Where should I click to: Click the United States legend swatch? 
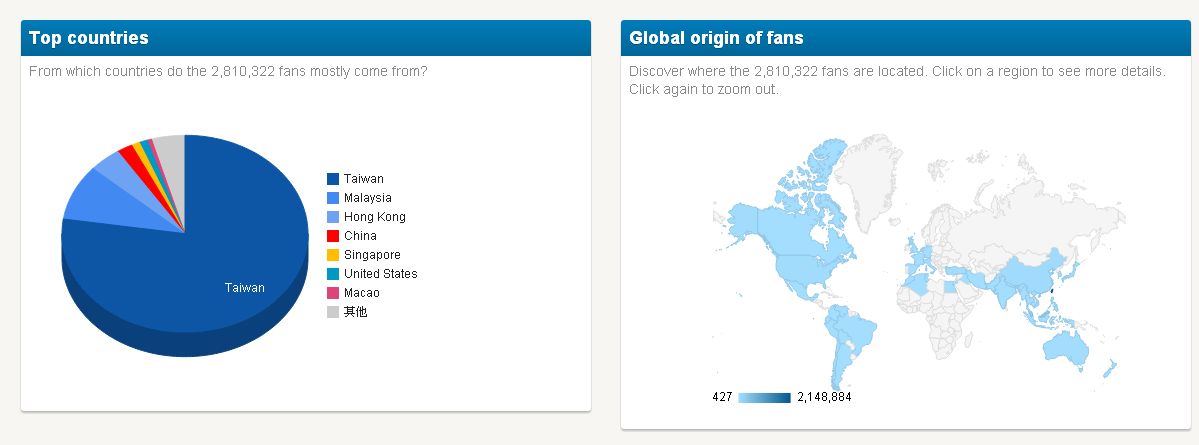point(333,274)
